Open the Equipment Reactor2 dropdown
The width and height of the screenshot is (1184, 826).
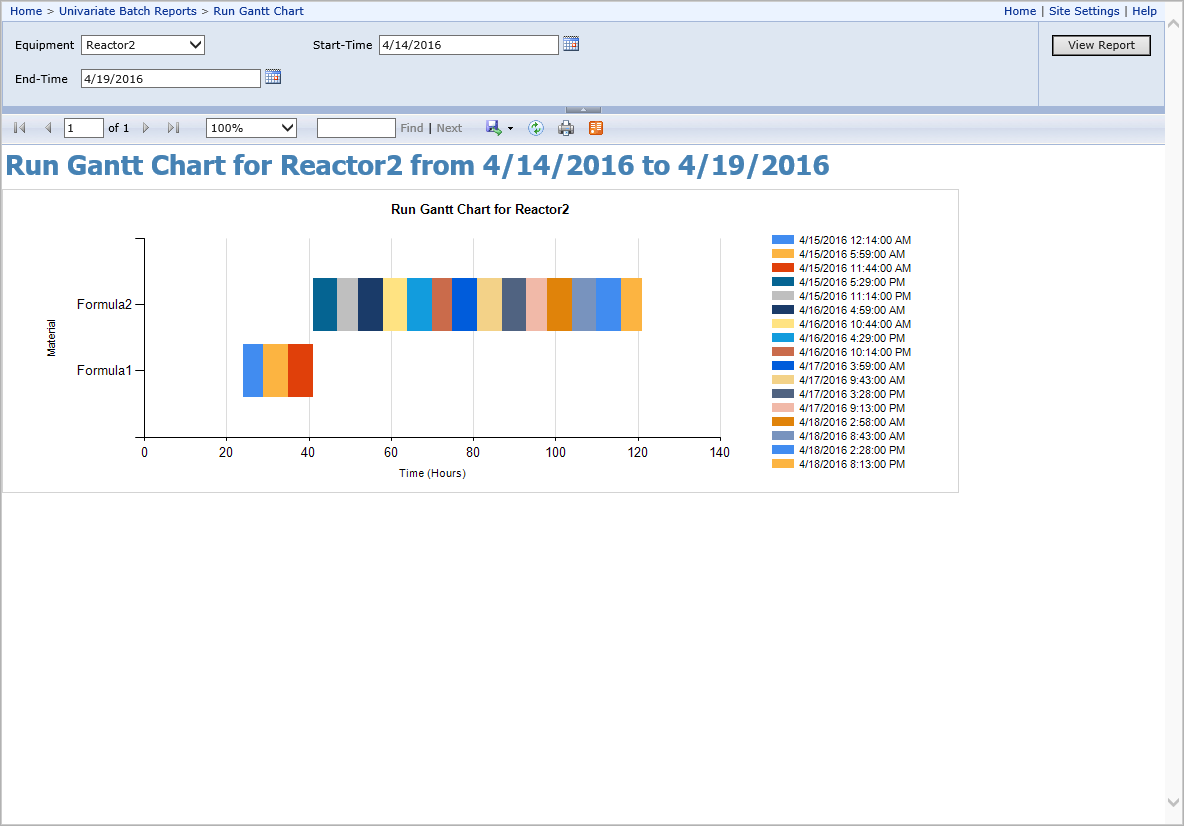[143, 45]
